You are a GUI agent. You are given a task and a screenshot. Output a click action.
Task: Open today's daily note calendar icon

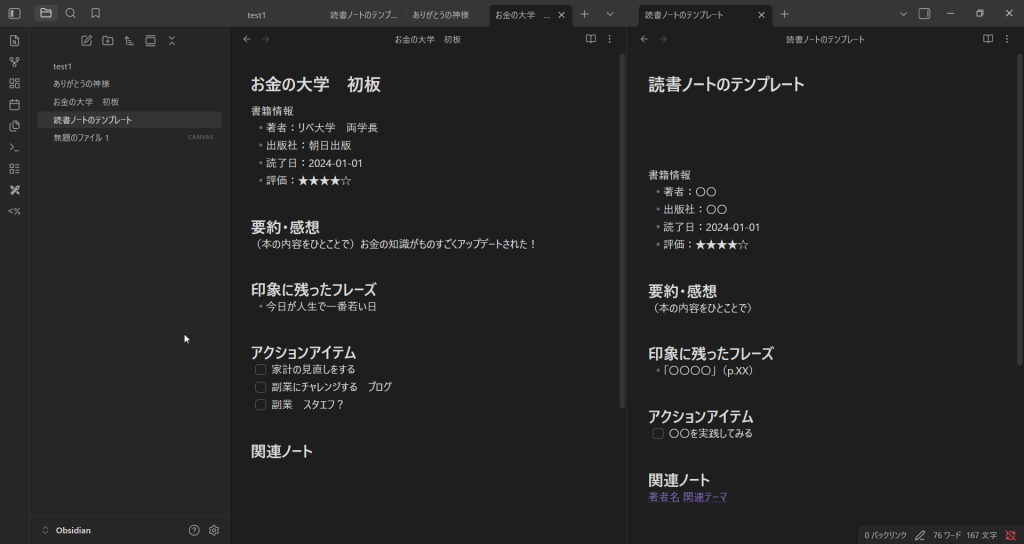(x=14, y=104)
